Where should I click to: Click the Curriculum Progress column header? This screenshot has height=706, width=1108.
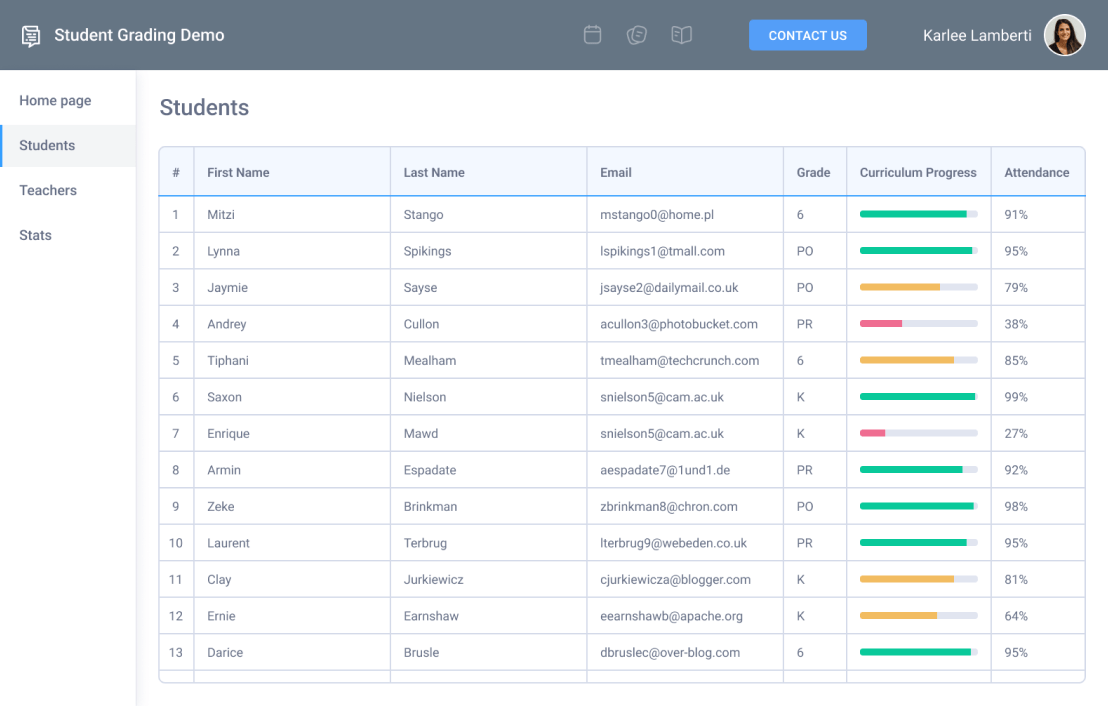pyautogui.click(x=918, y=172)
